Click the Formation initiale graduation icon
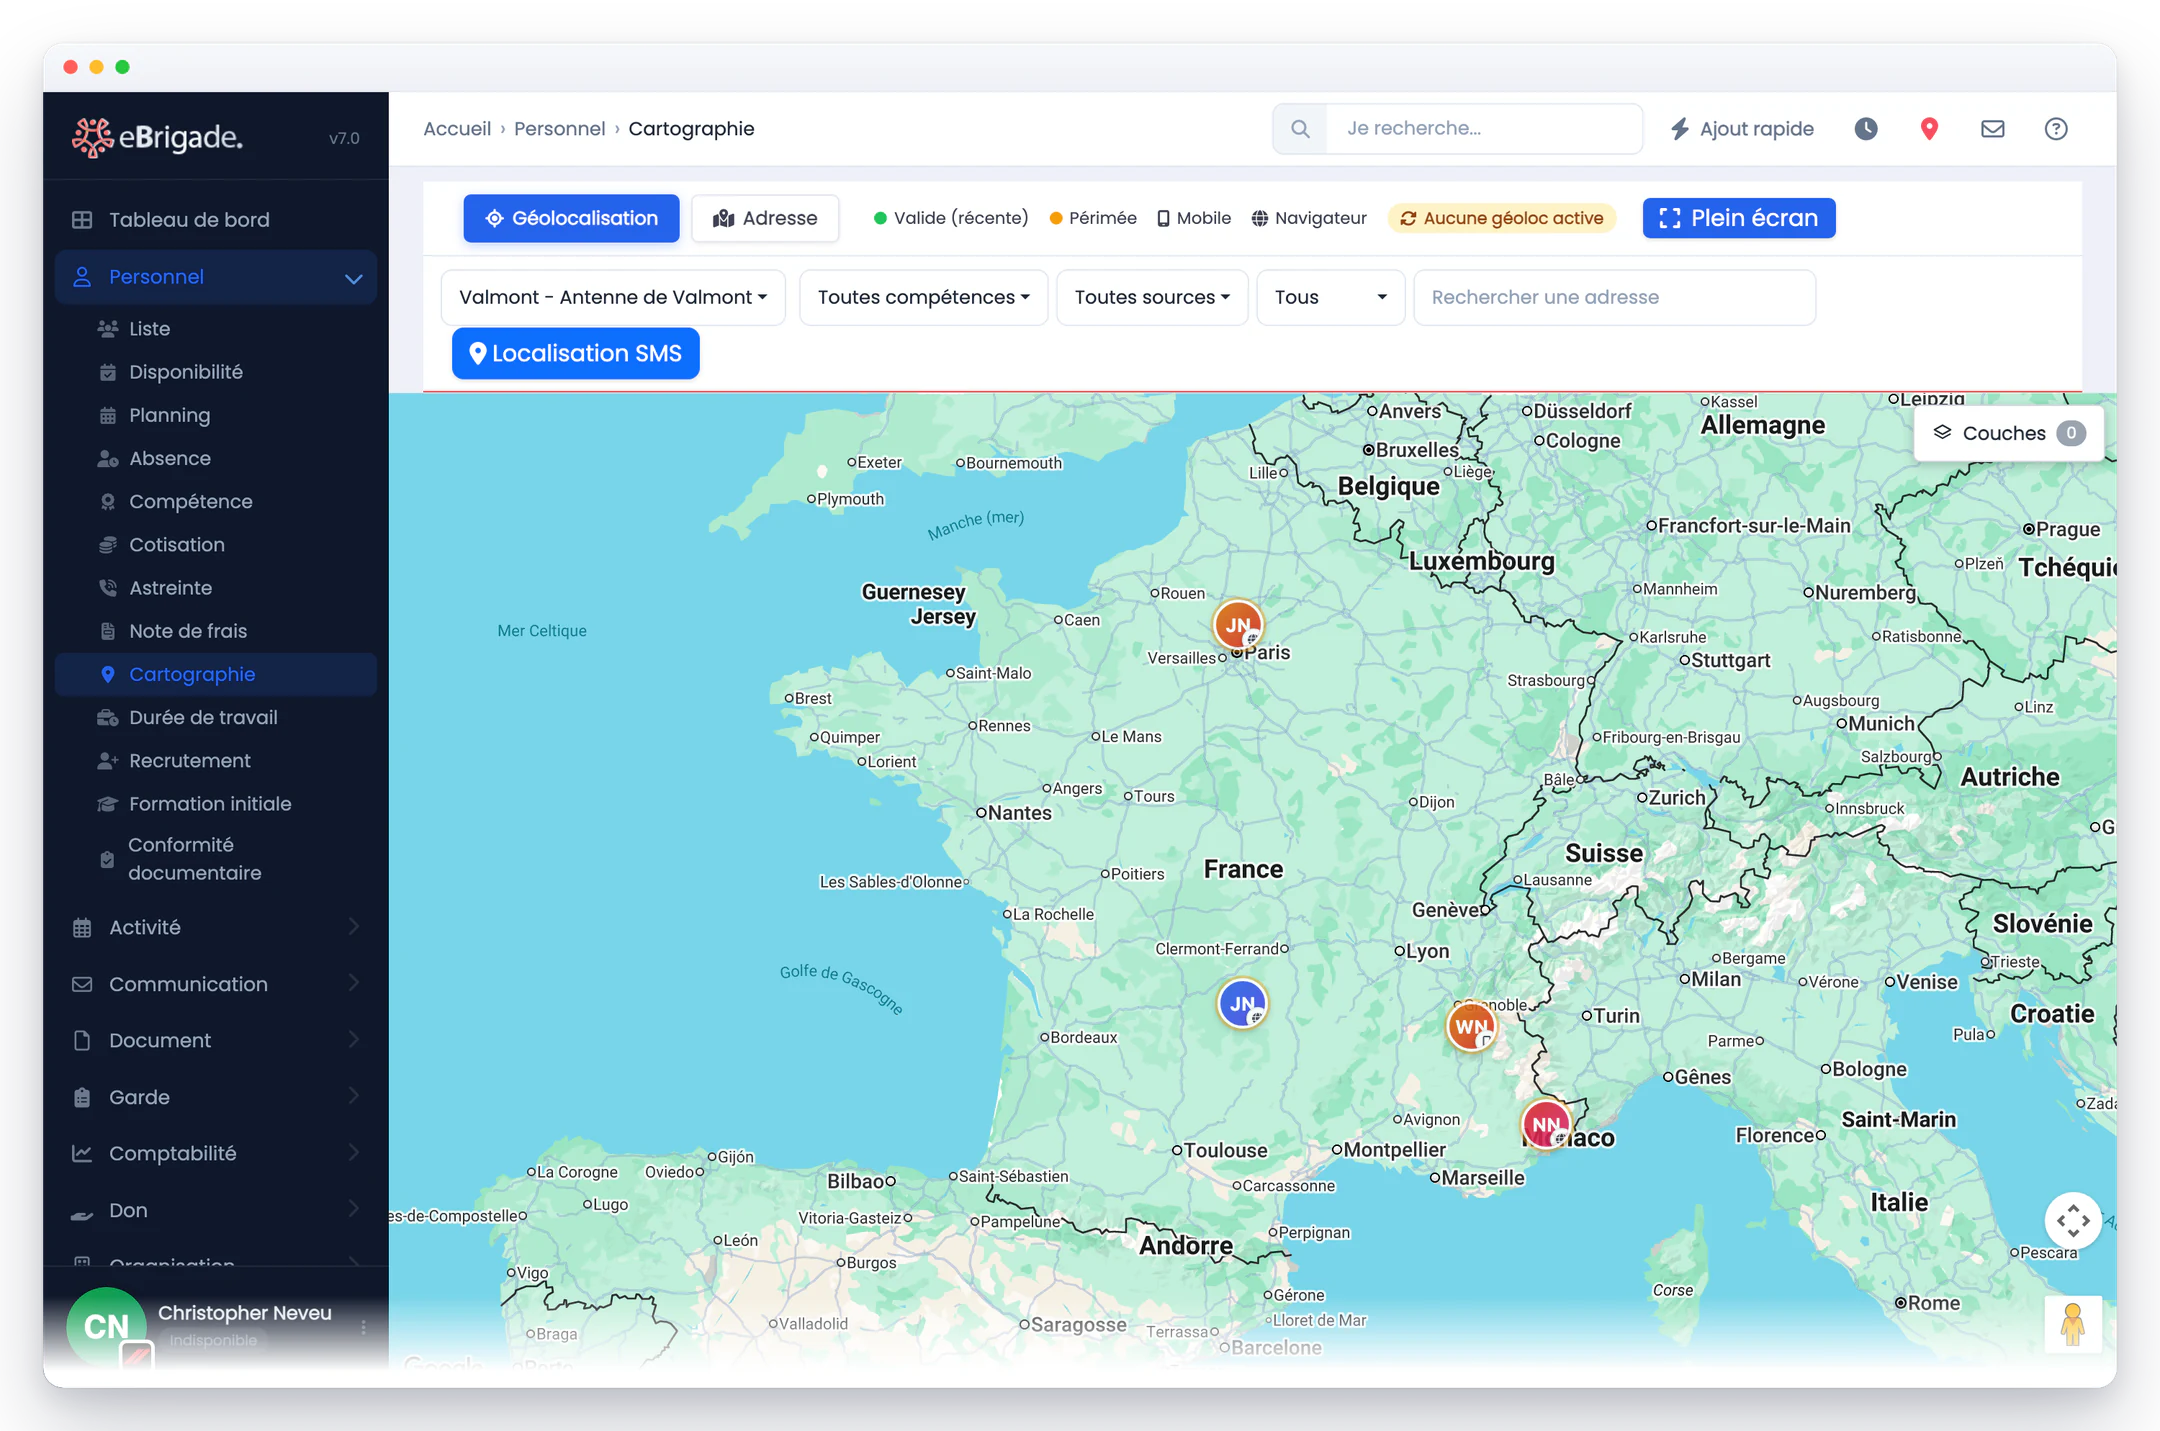The height and width of the screenshot is (1431, 2160). click(x=108, y=804)
